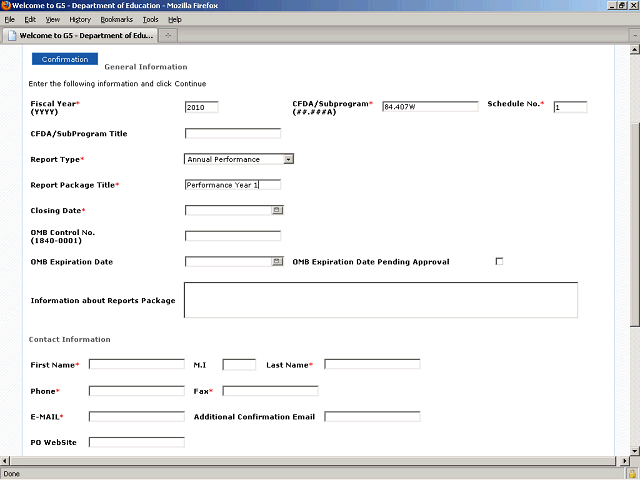Click the security padlock icon in status bar

click(x=632, y=474)
